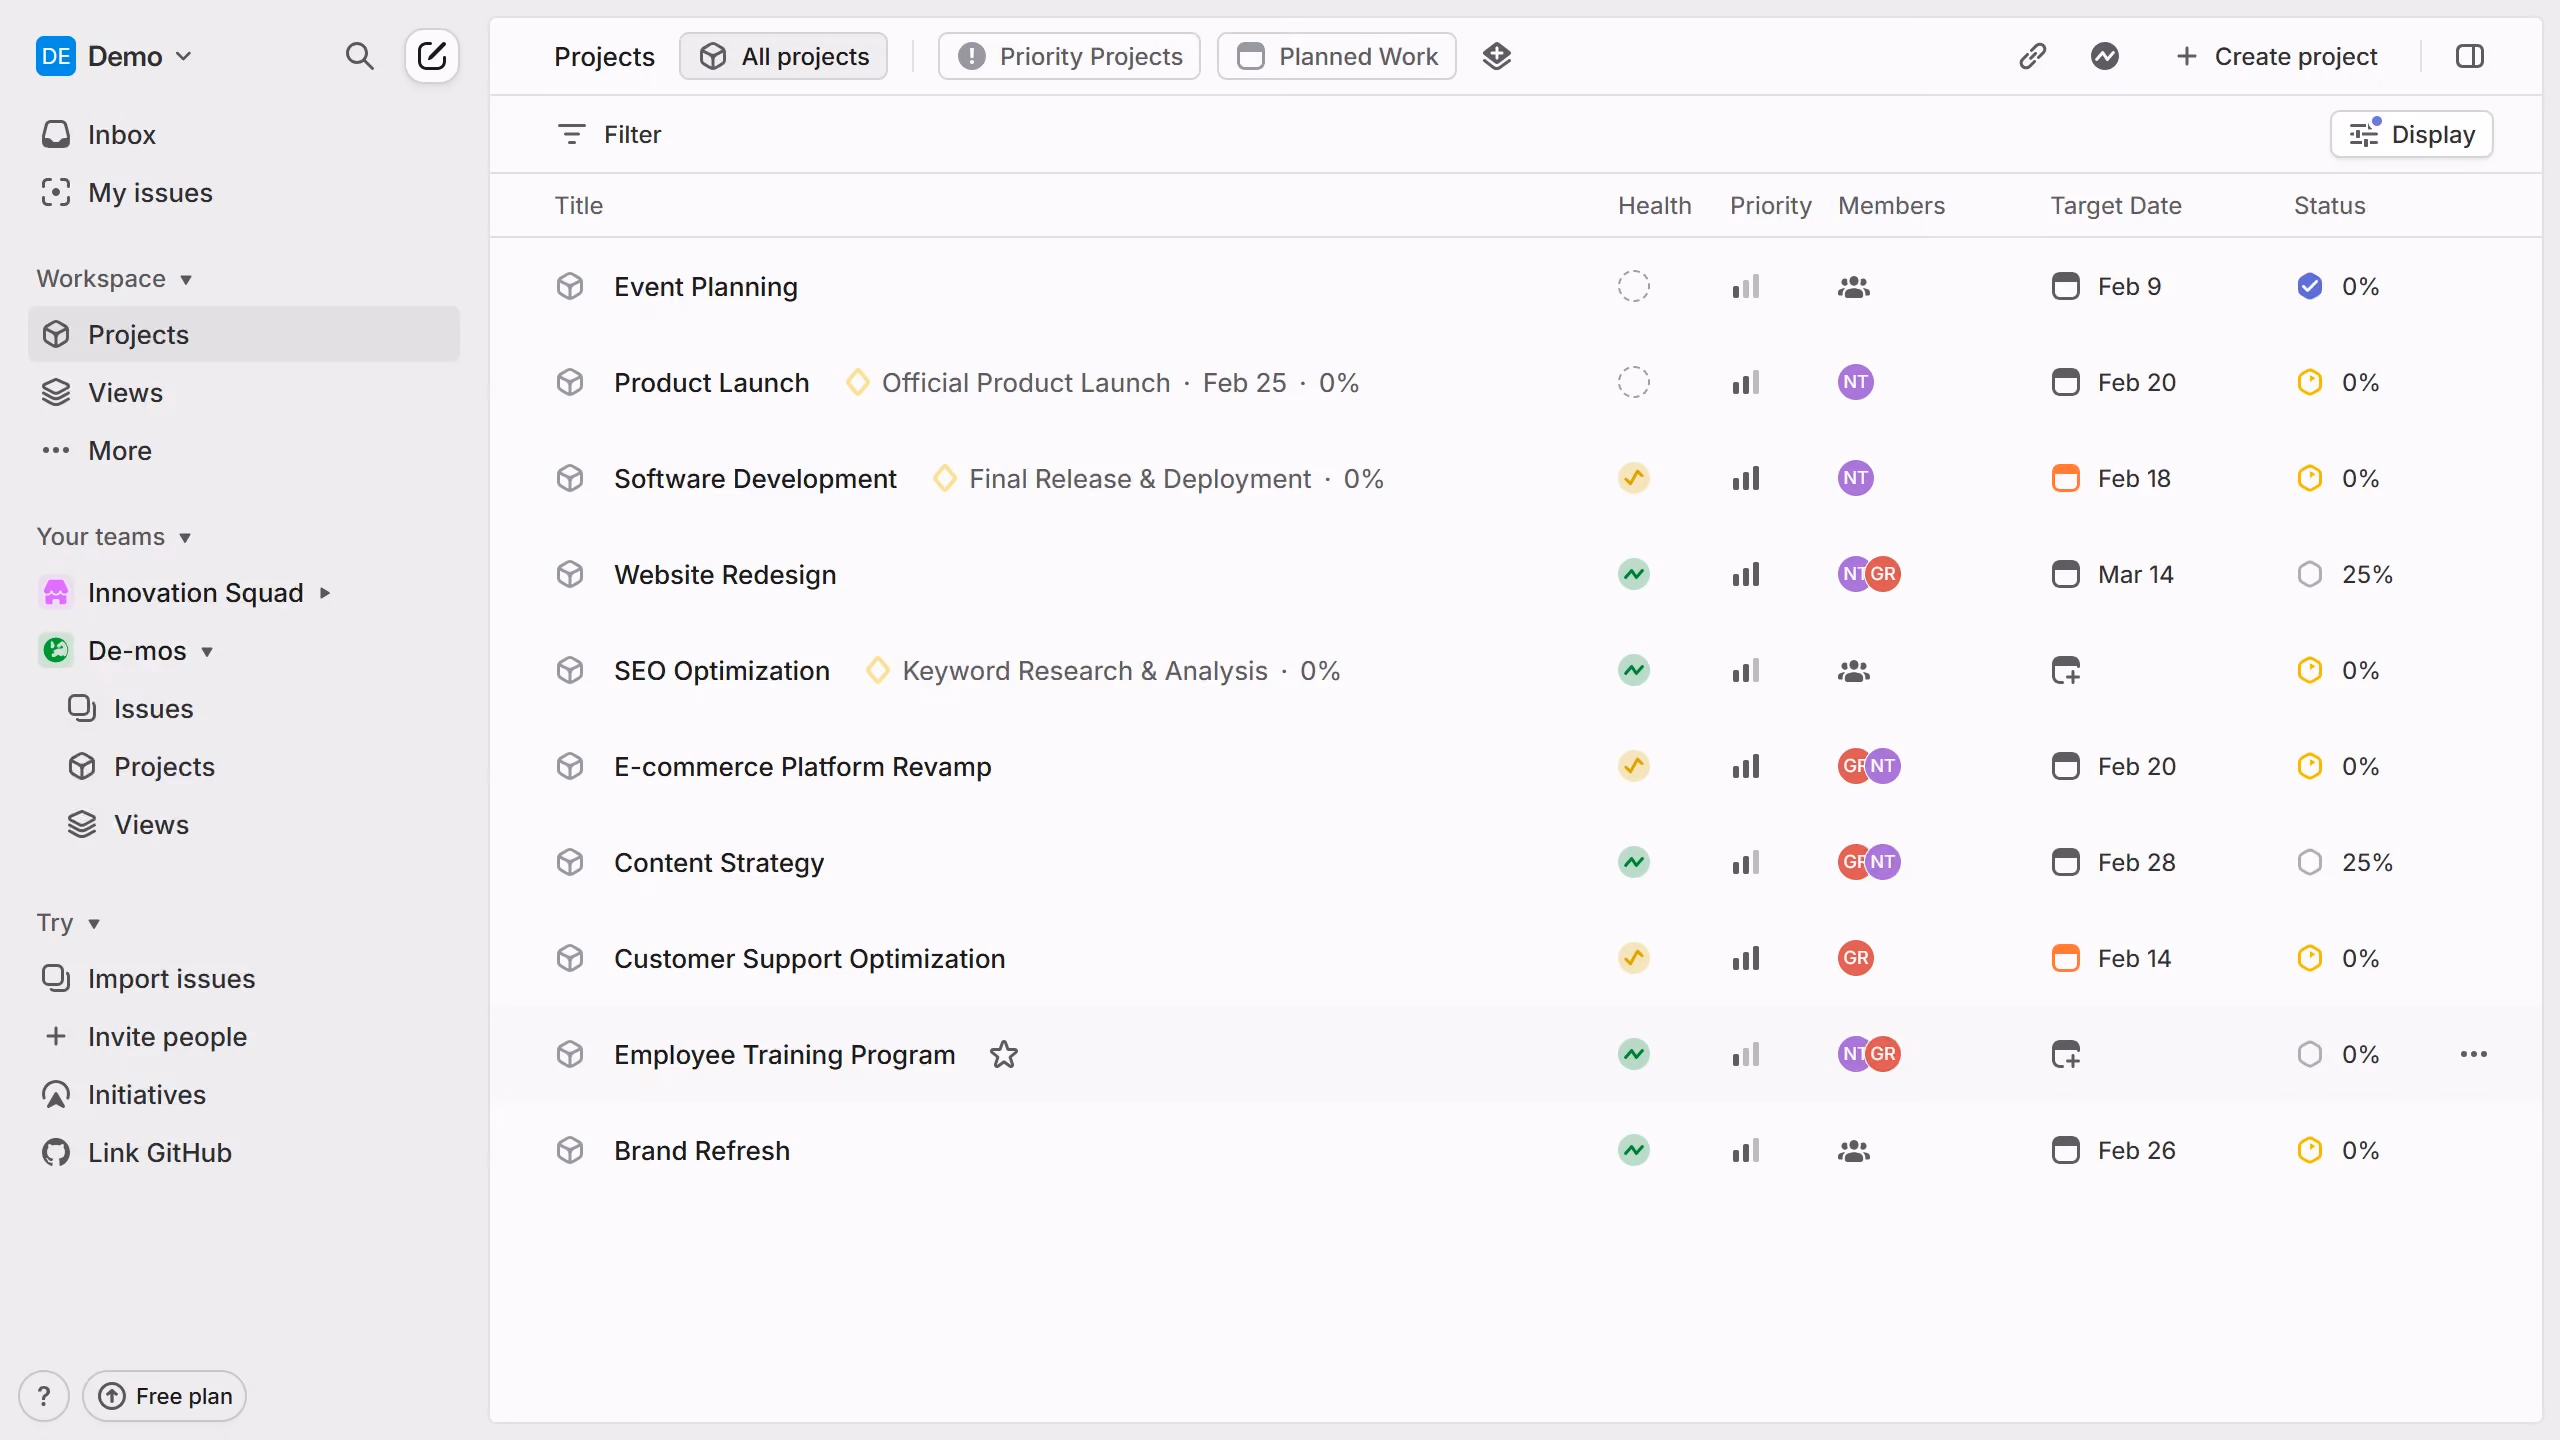Click Create project button

point(2276,56)
